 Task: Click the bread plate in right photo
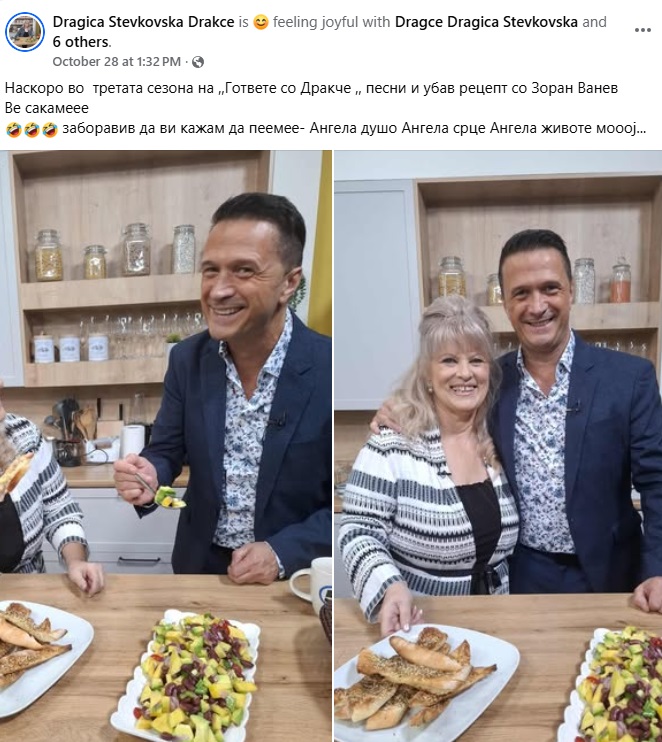click(x=426, y=682)
